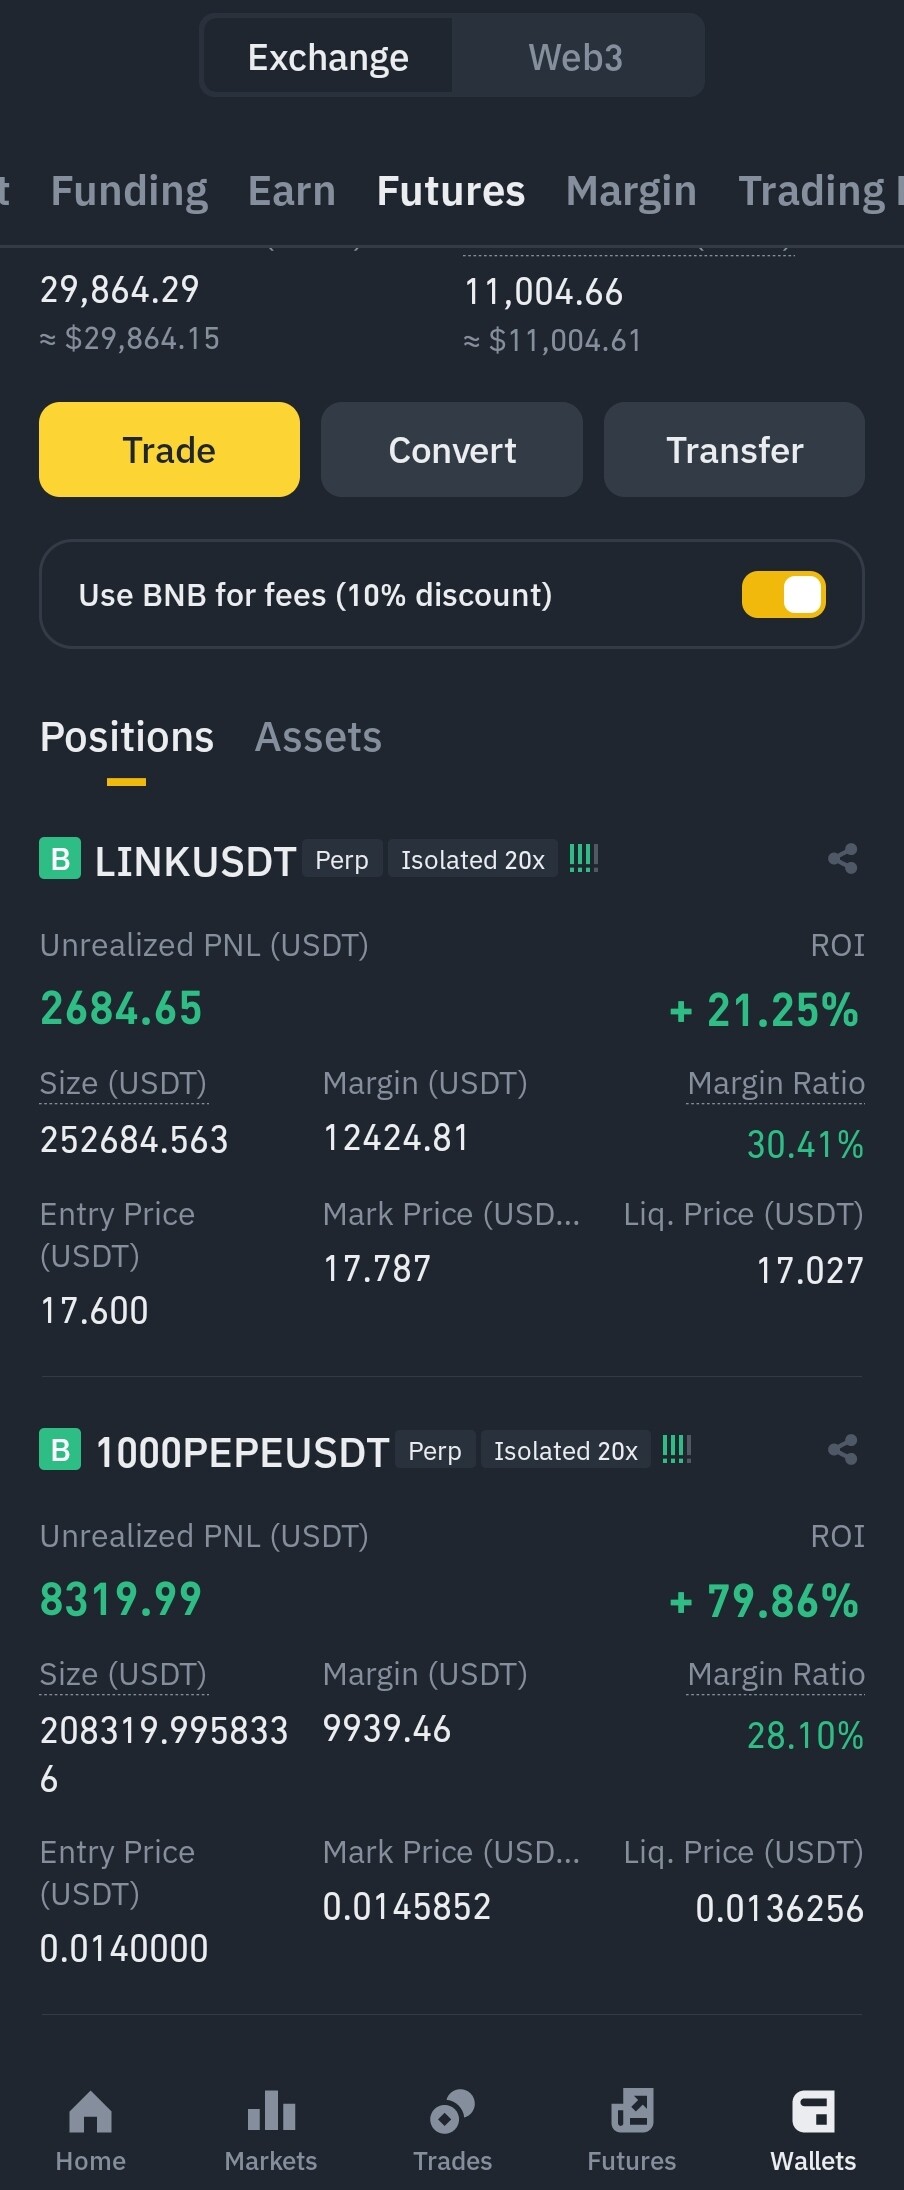Tap the LINKUSDT green B badge
Screen dimensions: 904x2190
pos(60,859)
